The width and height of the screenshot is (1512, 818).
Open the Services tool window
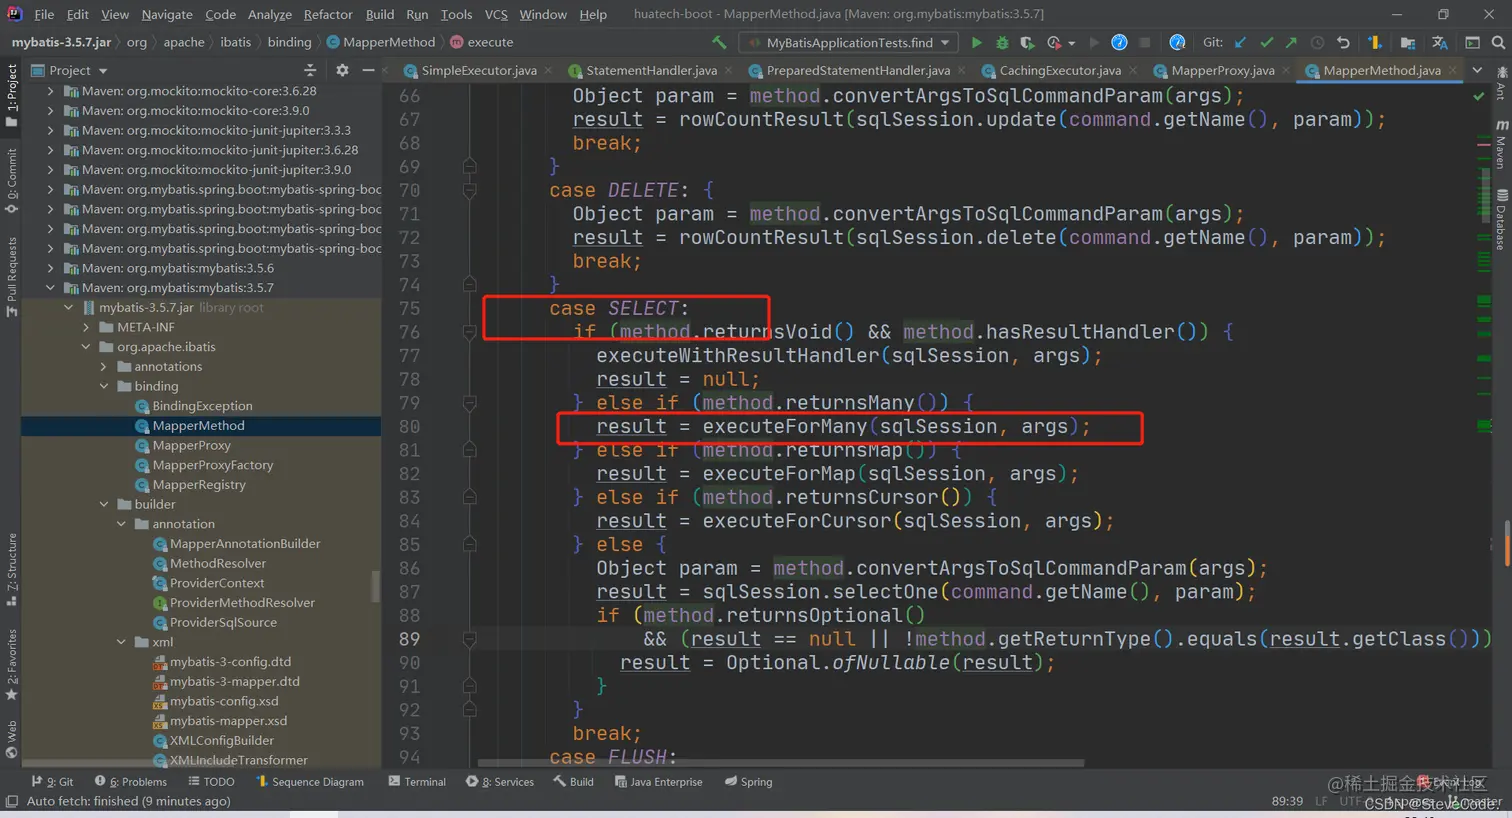[500, 782]
